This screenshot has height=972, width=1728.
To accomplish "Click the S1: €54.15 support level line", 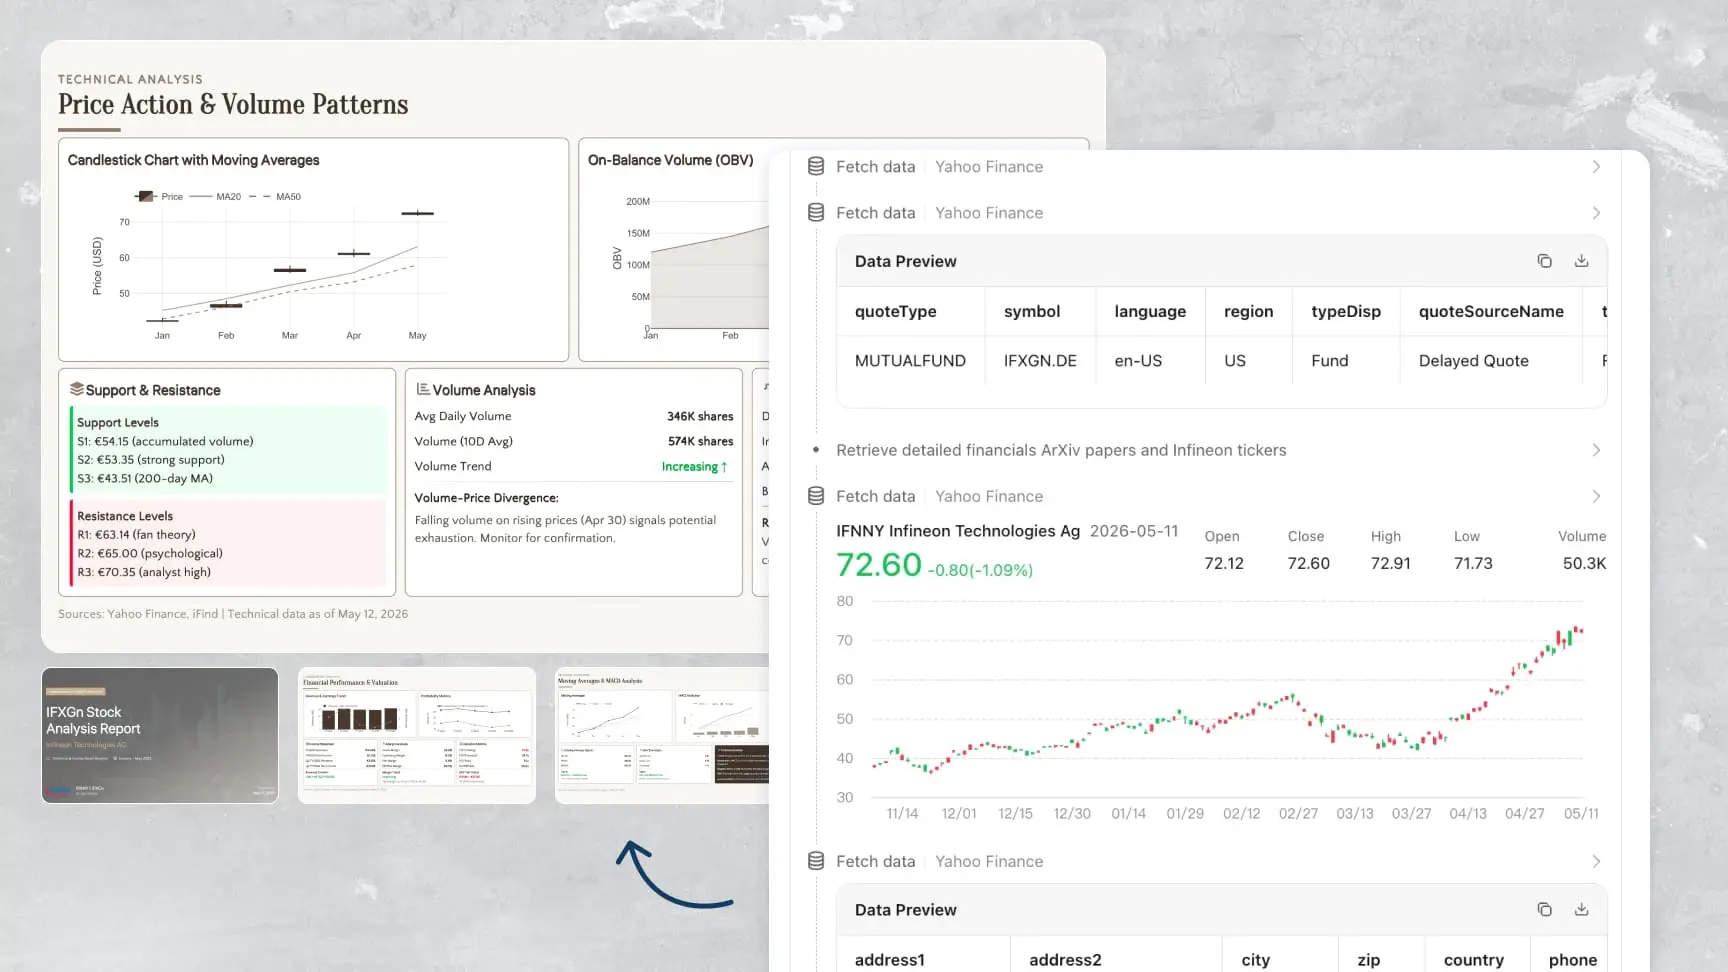I will (x=165, y=441).
